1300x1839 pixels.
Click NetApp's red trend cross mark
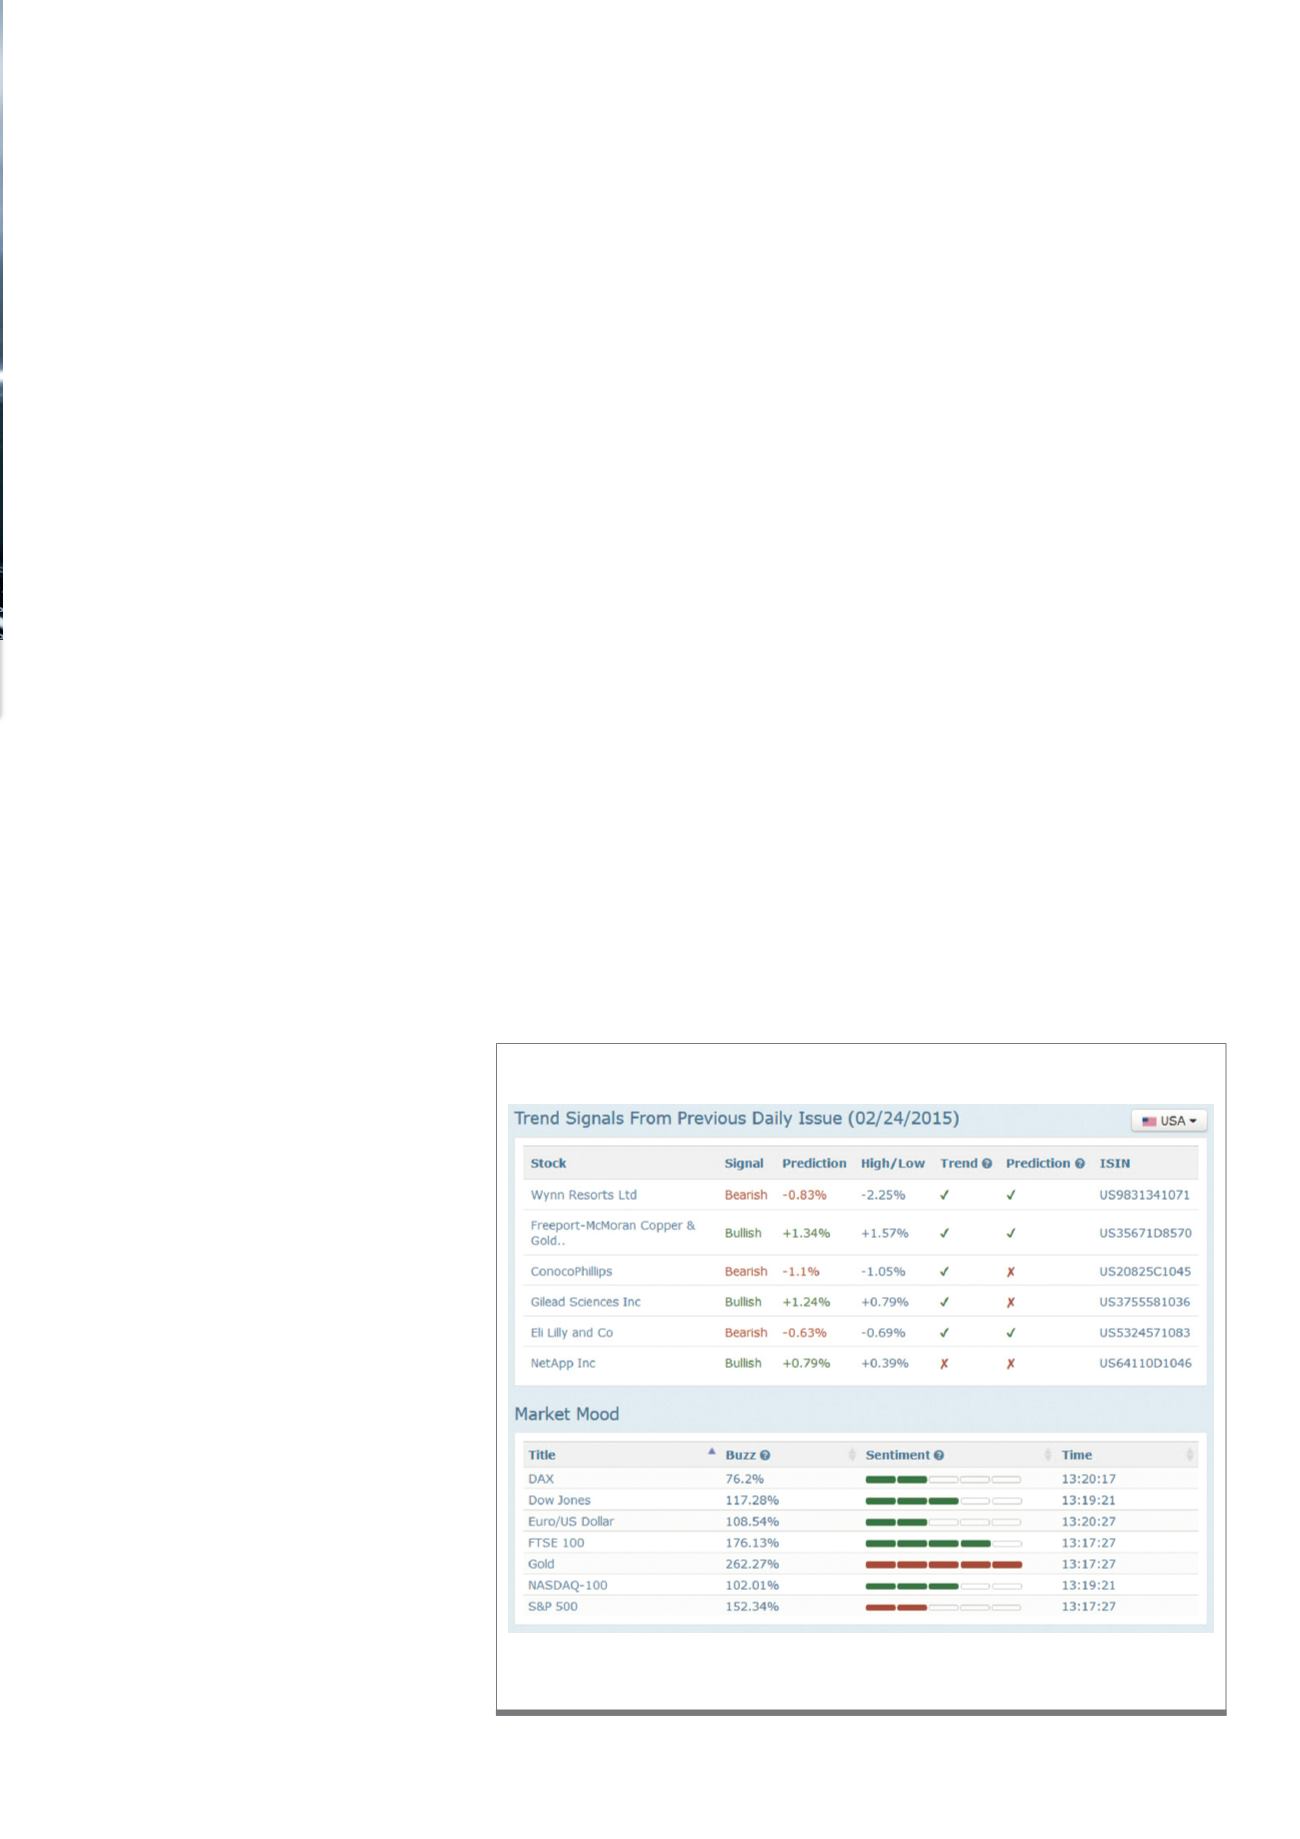pyautogui.click(x=944, y=1364)
